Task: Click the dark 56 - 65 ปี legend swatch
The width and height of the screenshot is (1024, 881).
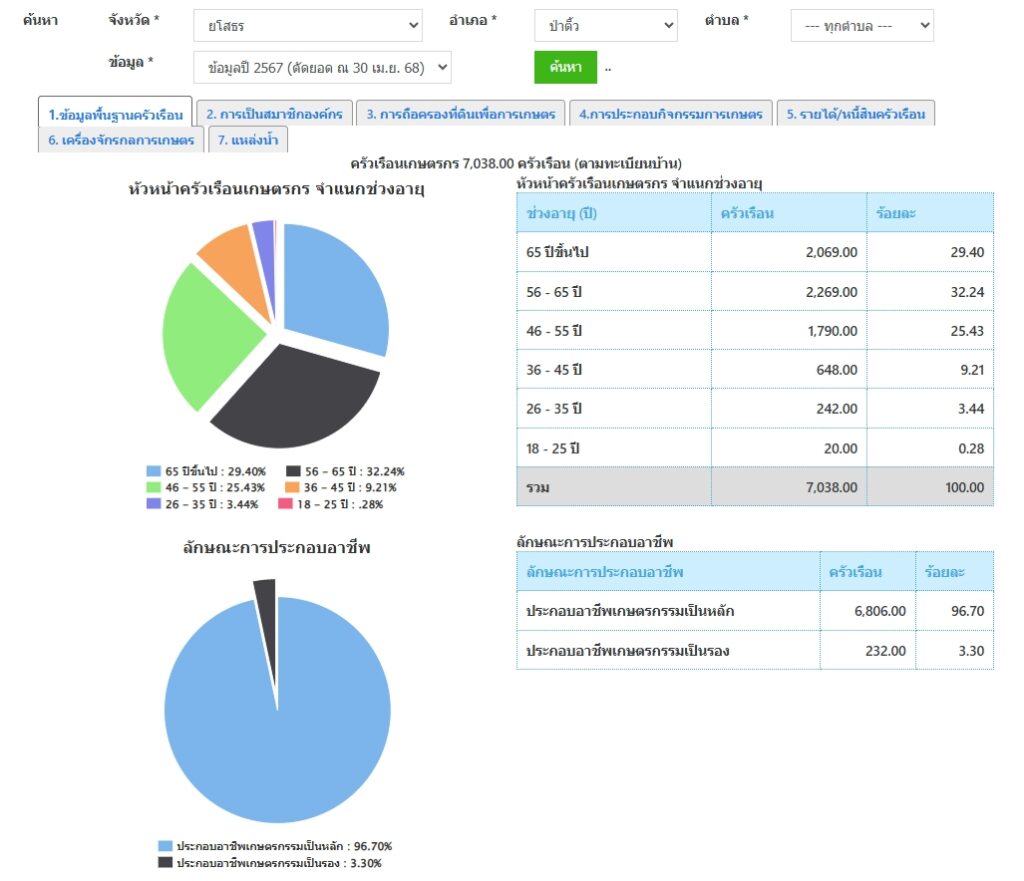Action: [293, 471]
